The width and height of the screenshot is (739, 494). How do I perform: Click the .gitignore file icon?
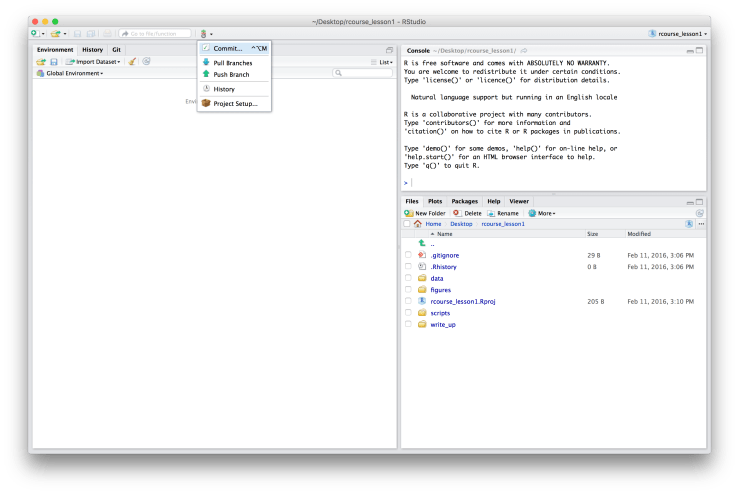(422, 255)
